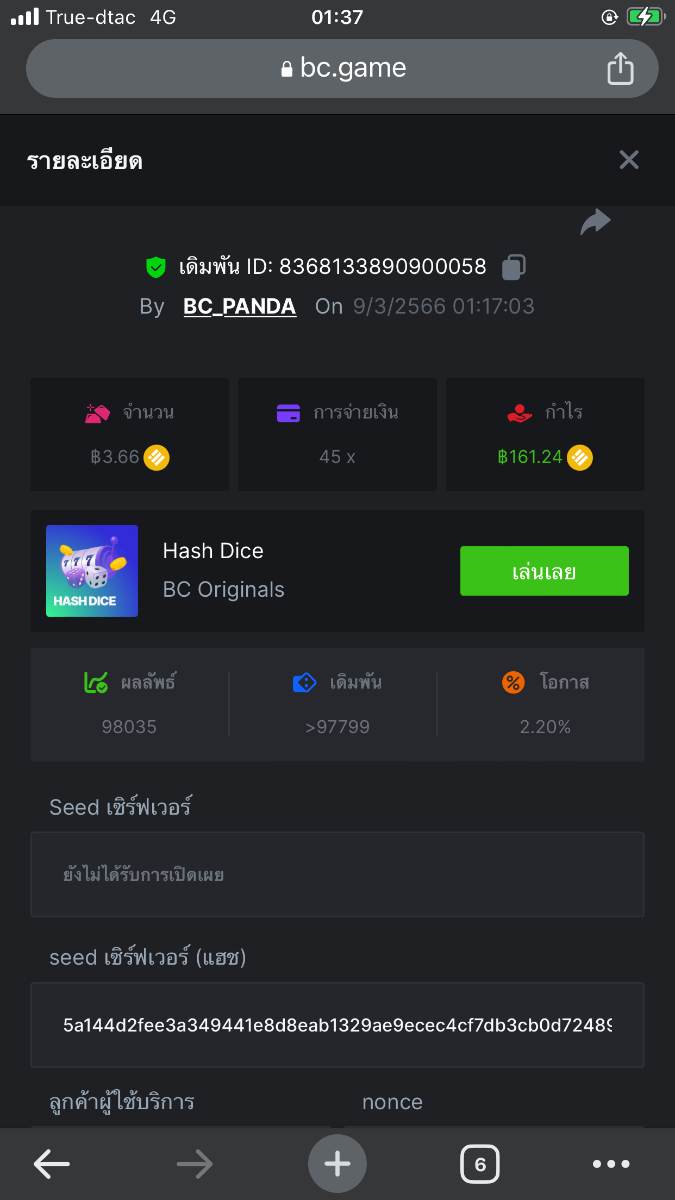Tap the share arrow icon
This screenshot has height=1200, width=675.
point(595,222)
